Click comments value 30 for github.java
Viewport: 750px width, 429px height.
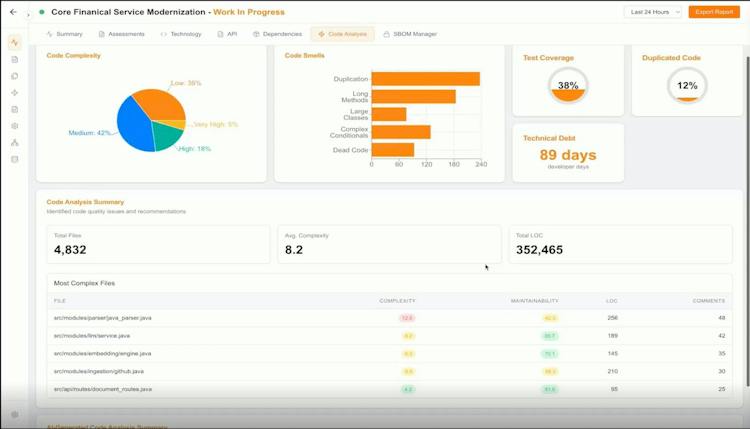pos(722,371)
